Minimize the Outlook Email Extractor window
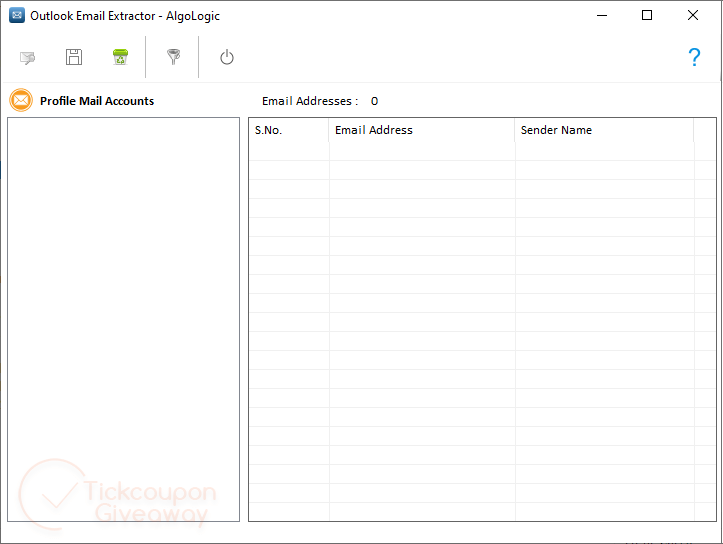This screenshot has width=723, height=544. [x=602, y=15]
